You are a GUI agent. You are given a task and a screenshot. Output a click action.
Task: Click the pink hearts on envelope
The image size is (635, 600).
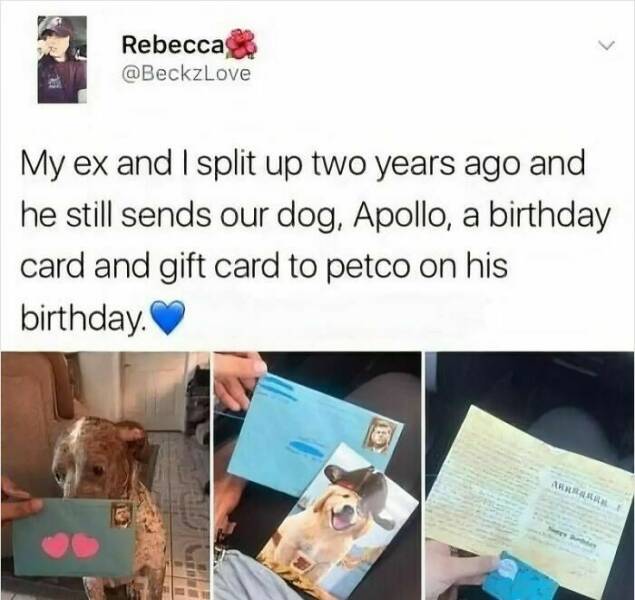pos(71,545)
